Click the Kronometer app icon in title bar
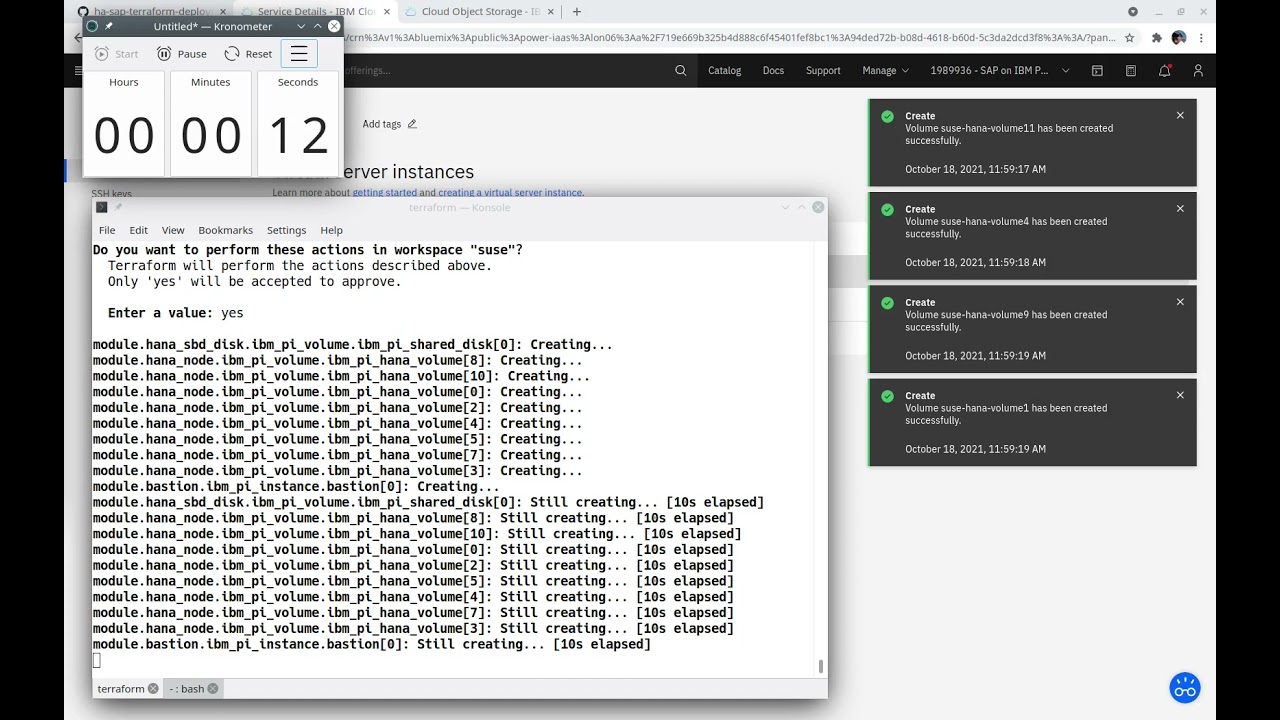Screen dimensions: 1280x720 pyautogui.click(x=93, y=26)
